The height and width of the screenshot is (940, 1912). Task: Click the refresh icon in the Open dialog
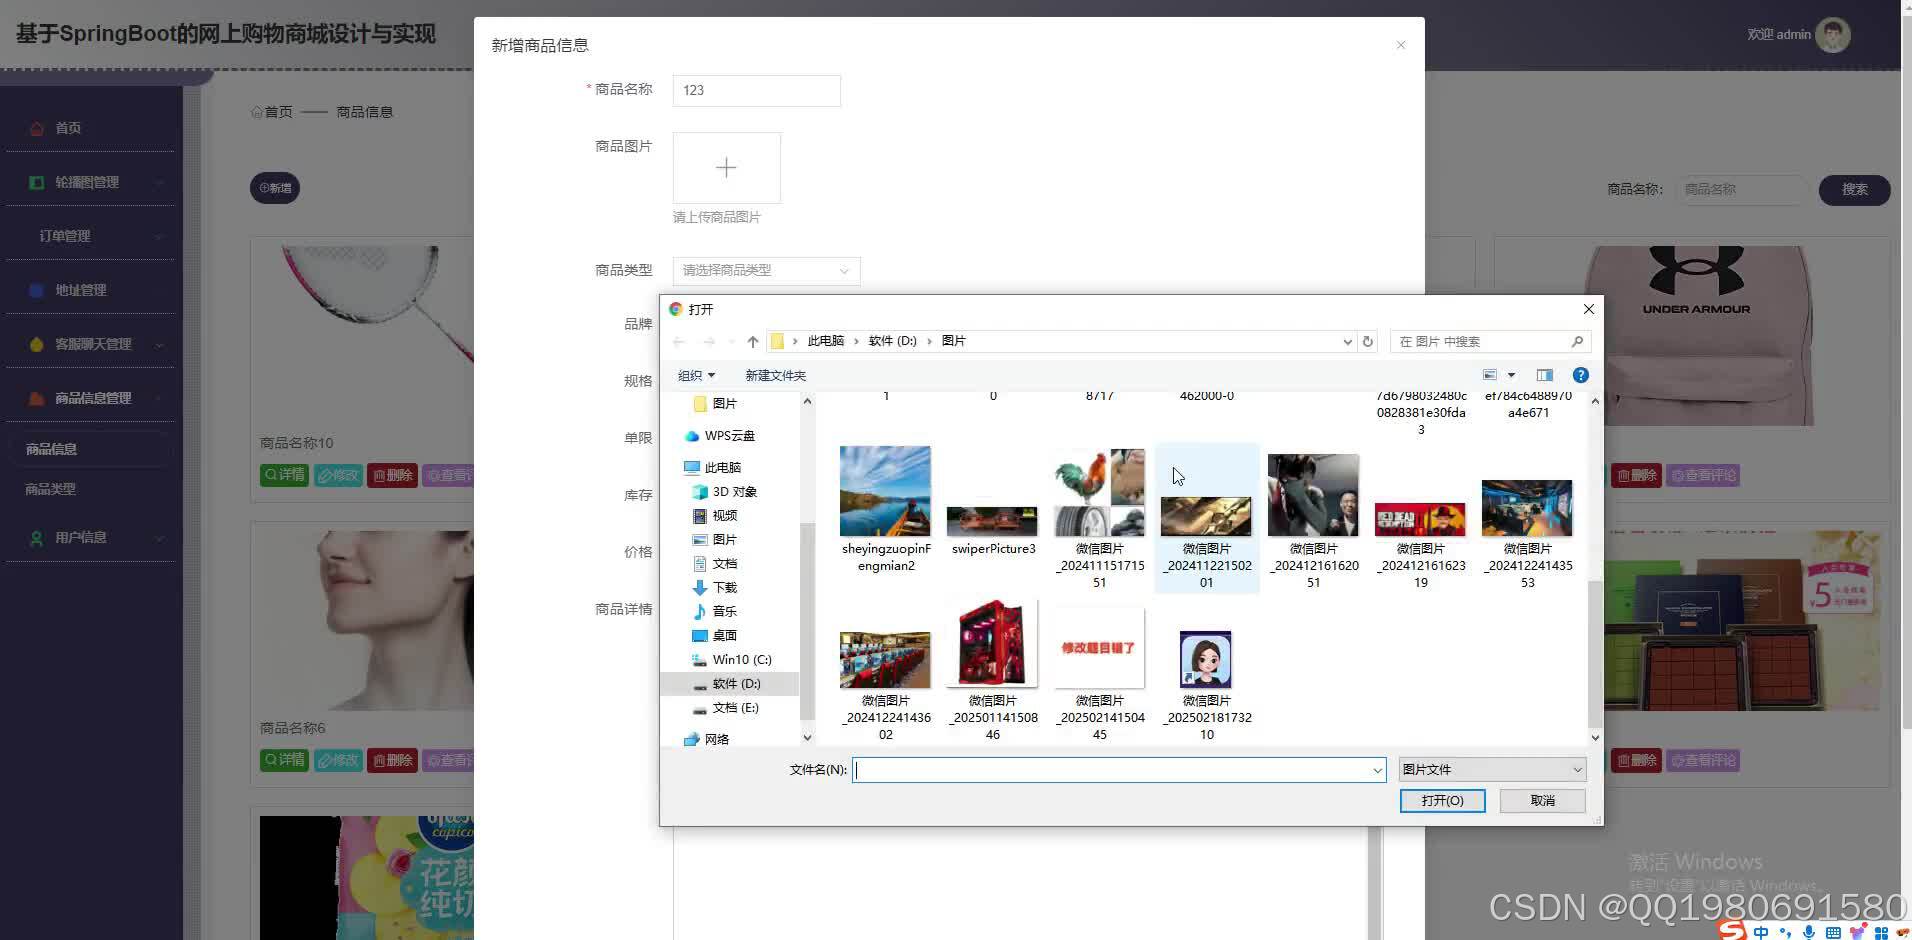coord(1367,341)
